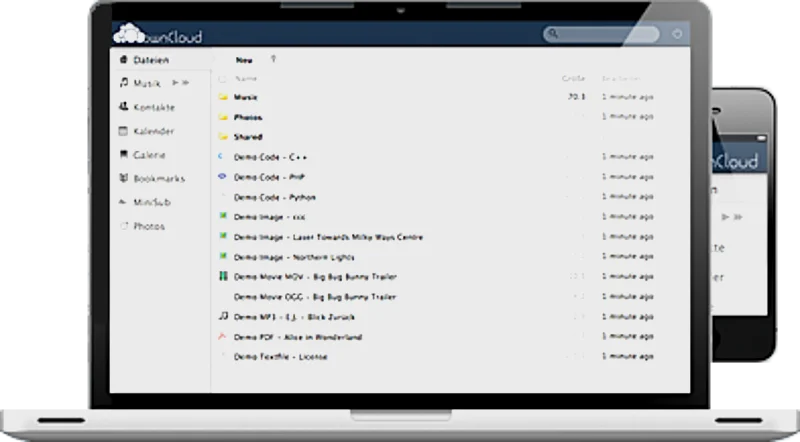Open the Photos folder in file list
The width and height of the screenshot is (800, 442).
pyautogui.click(x=248, y=117)
